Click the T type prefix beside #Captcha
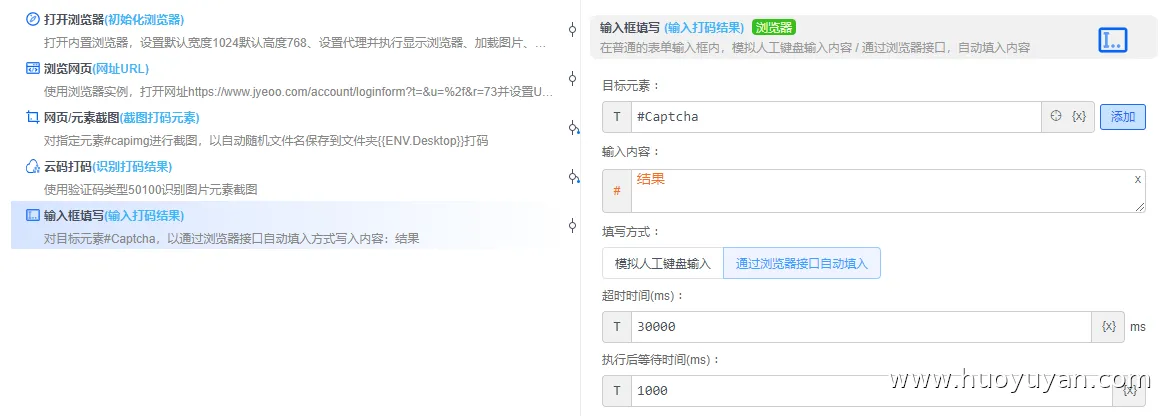 pos(617,117)
